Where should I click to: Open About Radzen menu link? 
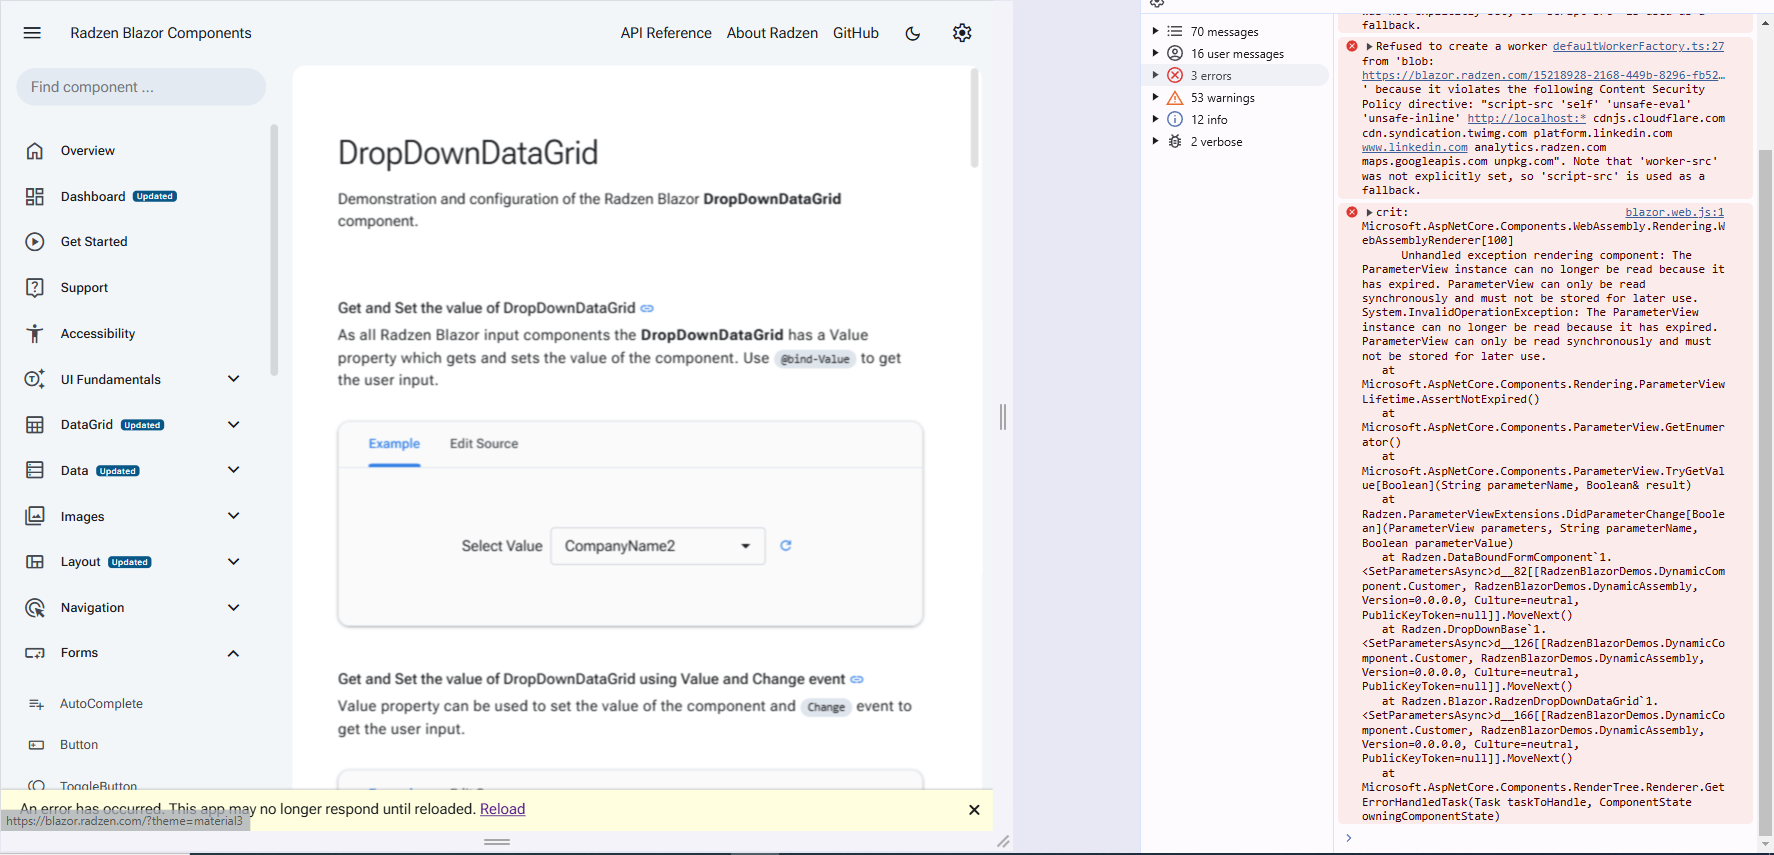tap(772, 33)
